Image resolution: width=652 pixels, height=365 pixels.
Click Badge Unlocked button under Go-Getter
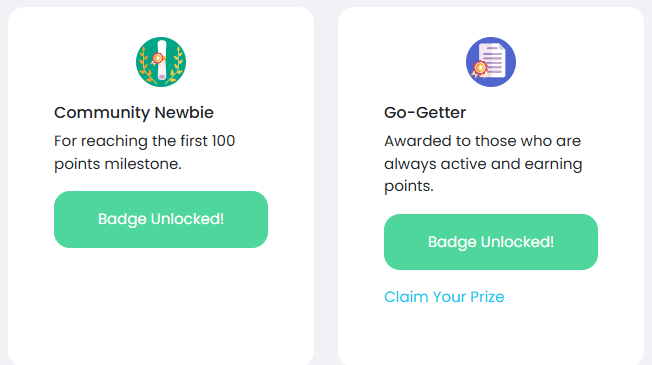[491, 242]
